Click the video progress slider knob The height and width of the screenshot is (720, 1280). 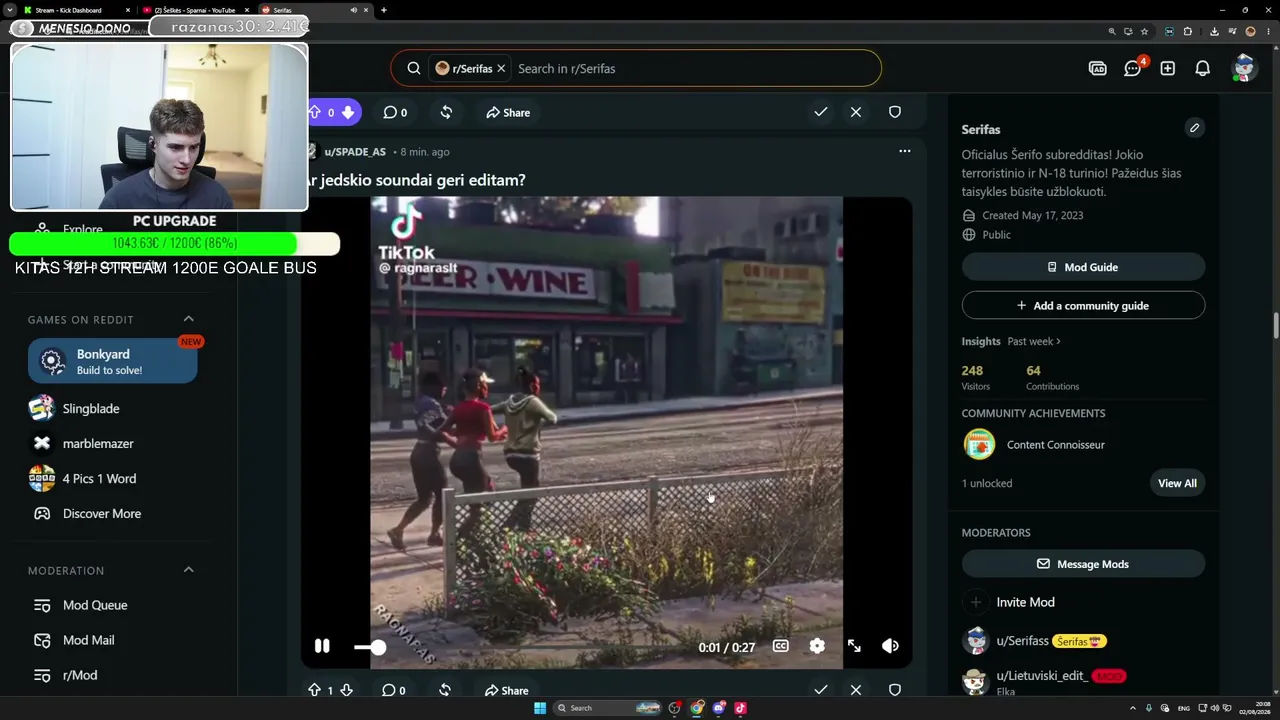pyautogui.click(x=377, y=647)
